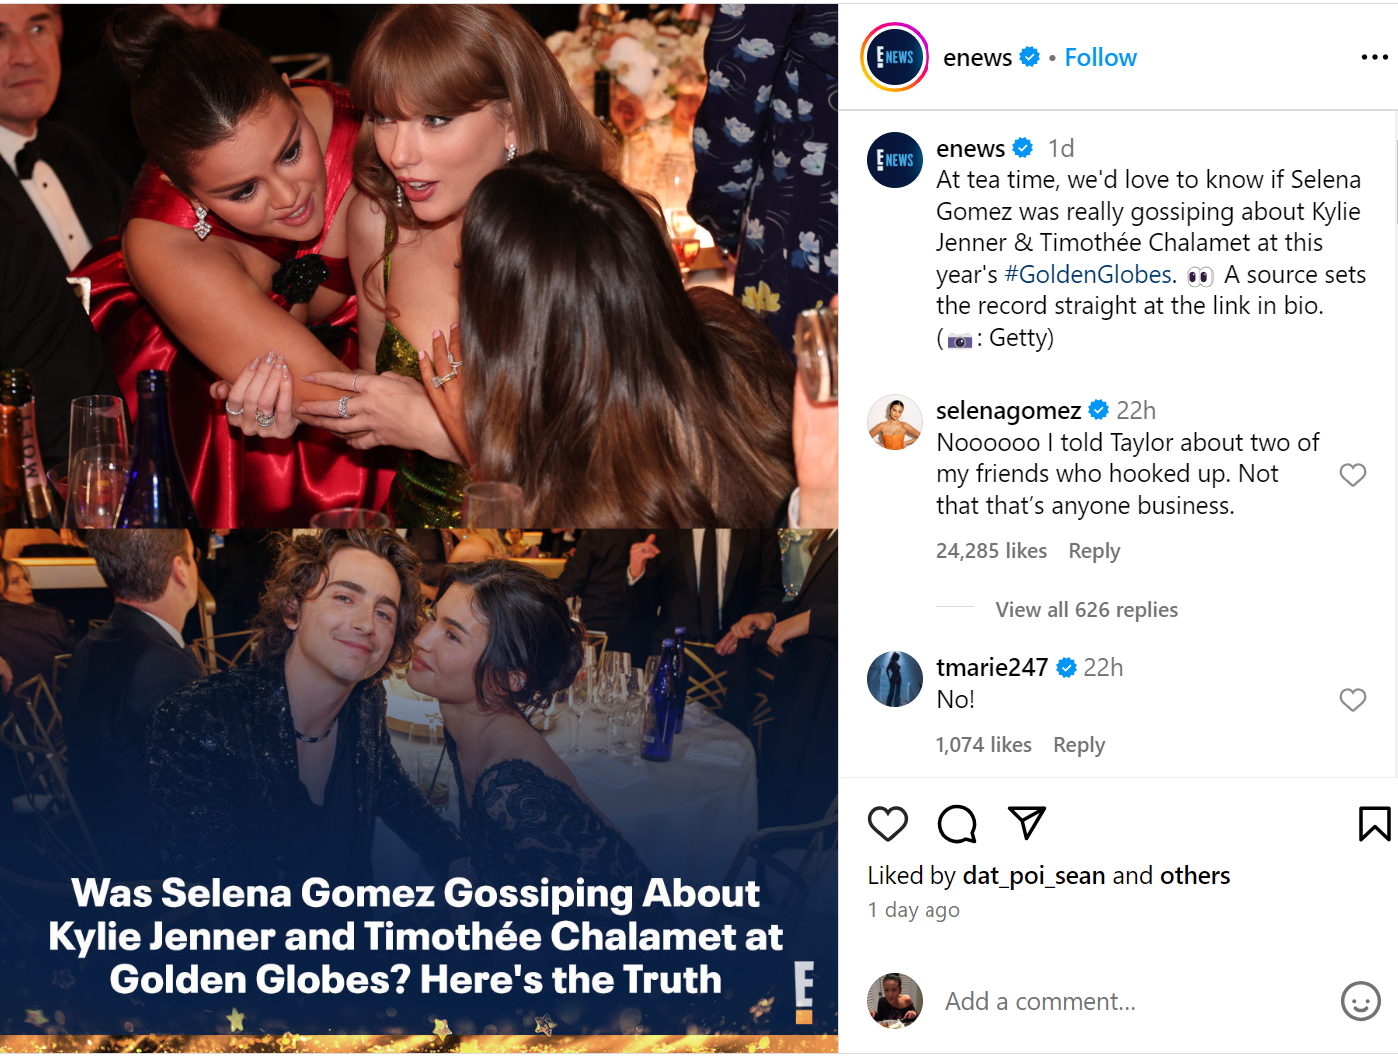Like tmarie247's comment
Image resolution: width=1398 pixels, height=1057 pixels.
click(1352, 700)
